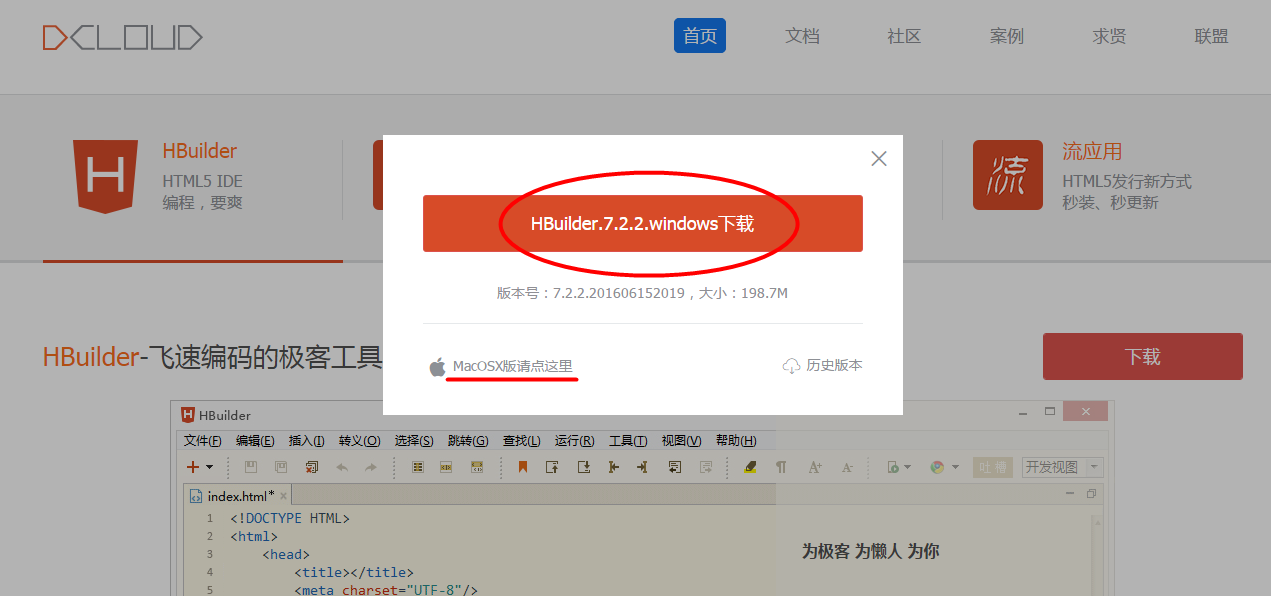Open 插入(I) menu in HBuilder window

pyautogui.click(x=307, y=441)
